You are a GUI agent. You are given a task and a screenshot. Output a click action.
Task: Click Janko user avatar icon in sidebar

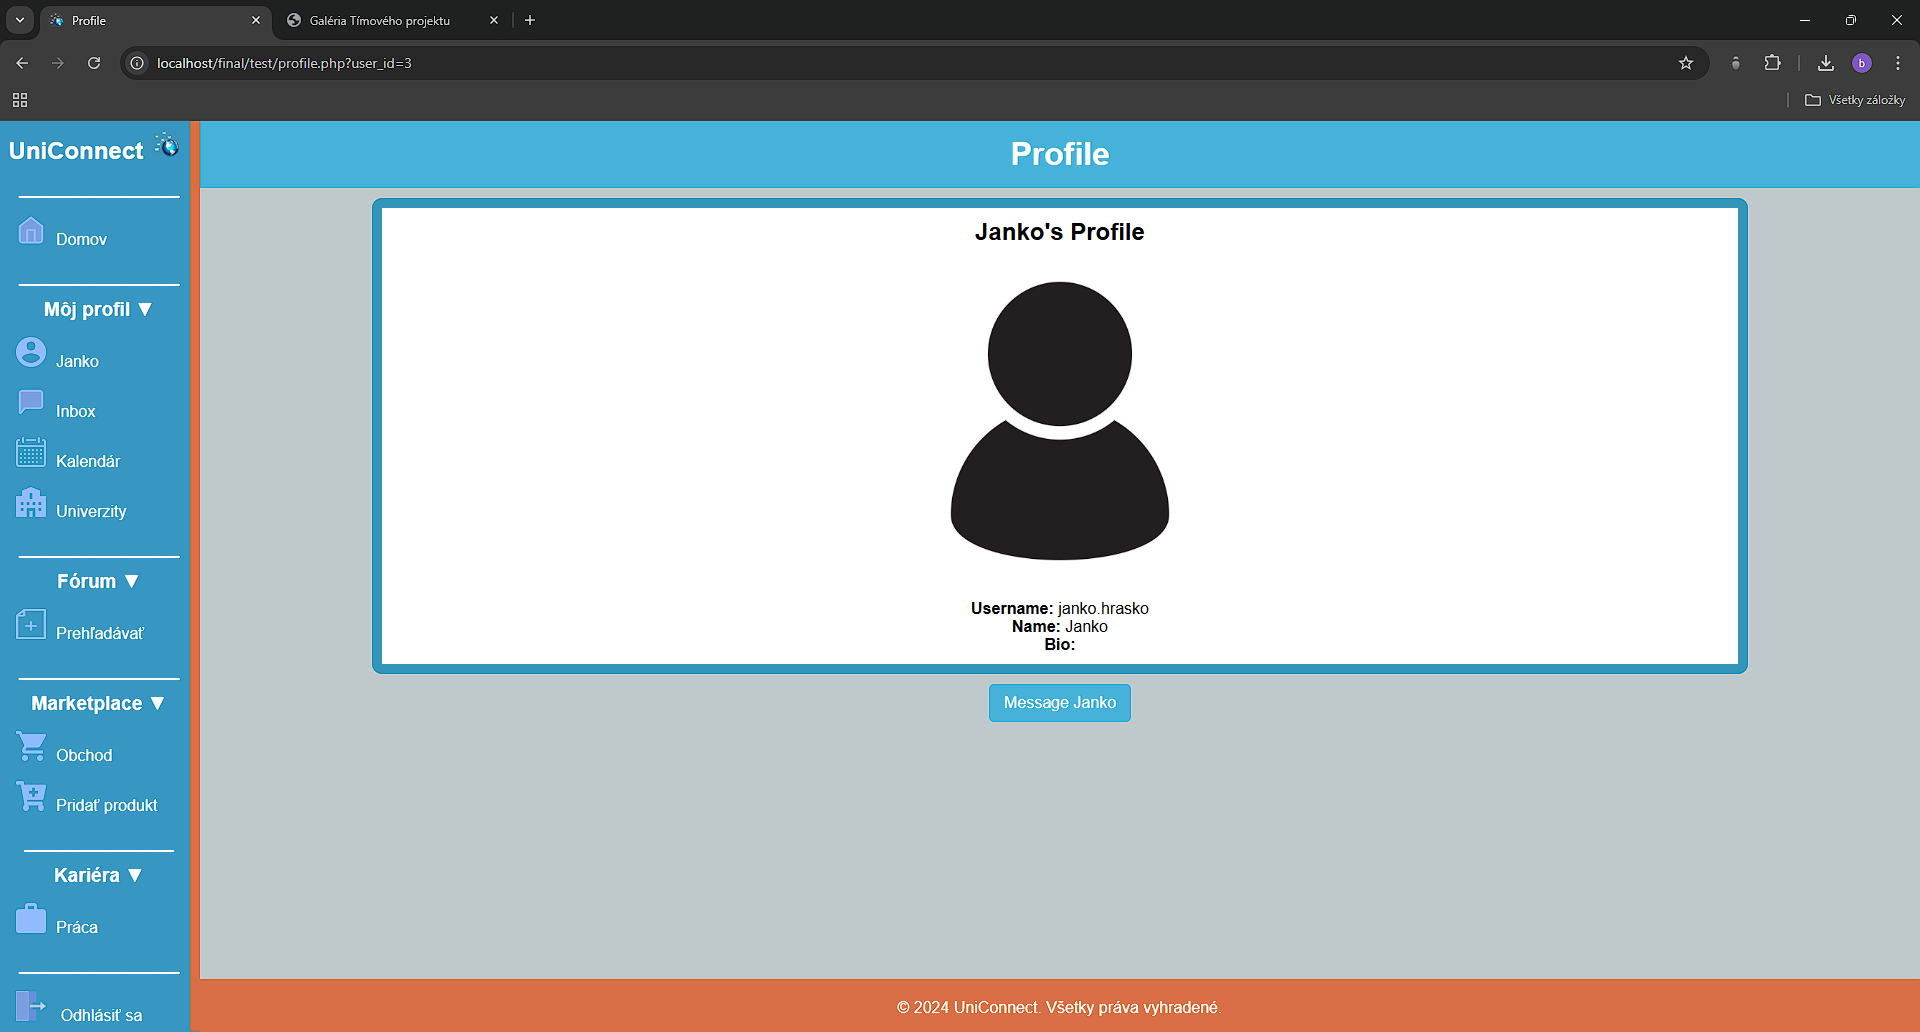[x=31, y=352]
